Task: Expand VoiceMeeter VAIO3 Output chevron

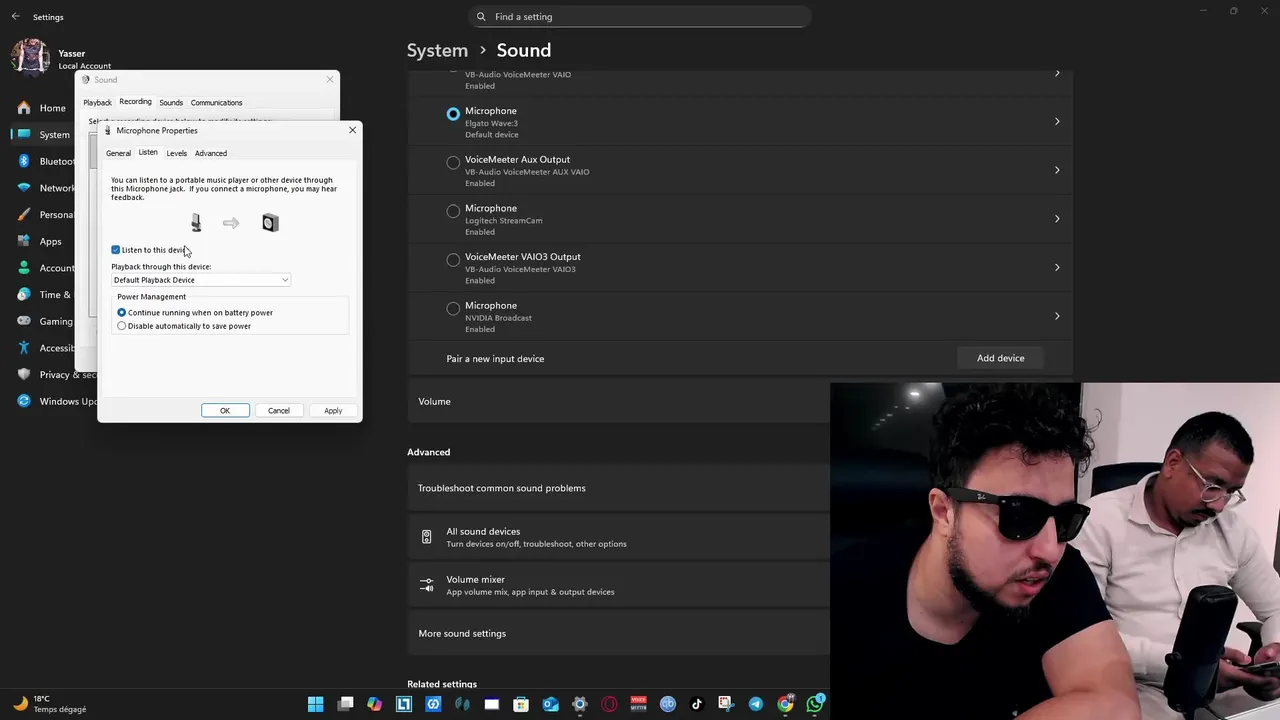Action: (x=1057, y=268)
